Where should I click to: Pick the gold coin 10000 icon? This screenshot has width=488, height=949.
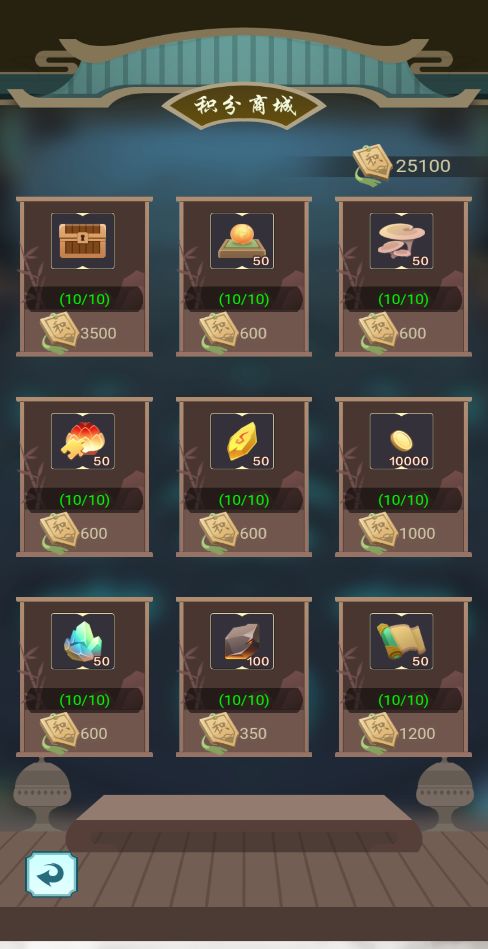(401, 441)
